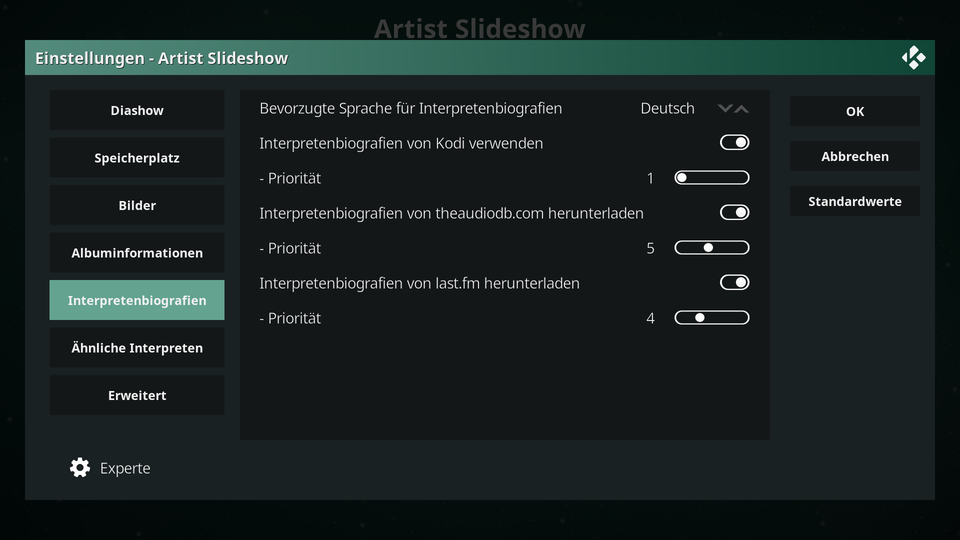Disable theaudiodb.com biography download toggle

[734, 212]
